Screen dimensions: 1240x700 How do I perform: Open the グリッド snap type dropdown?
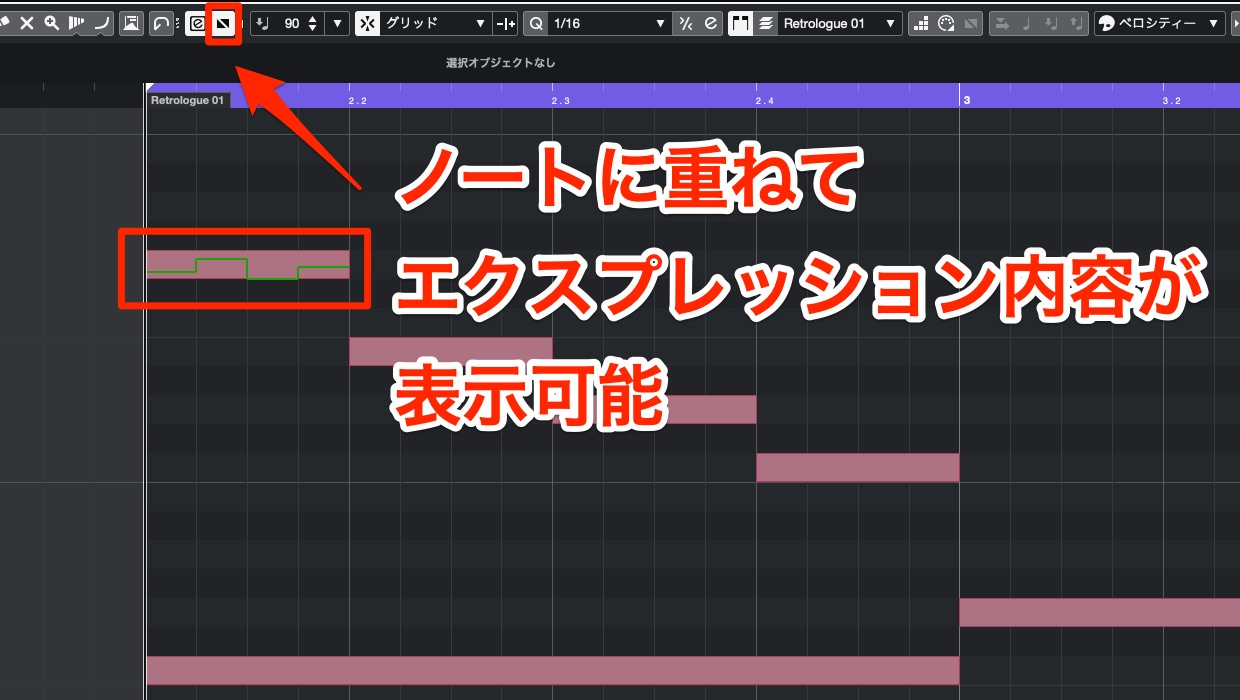point(436,23)
